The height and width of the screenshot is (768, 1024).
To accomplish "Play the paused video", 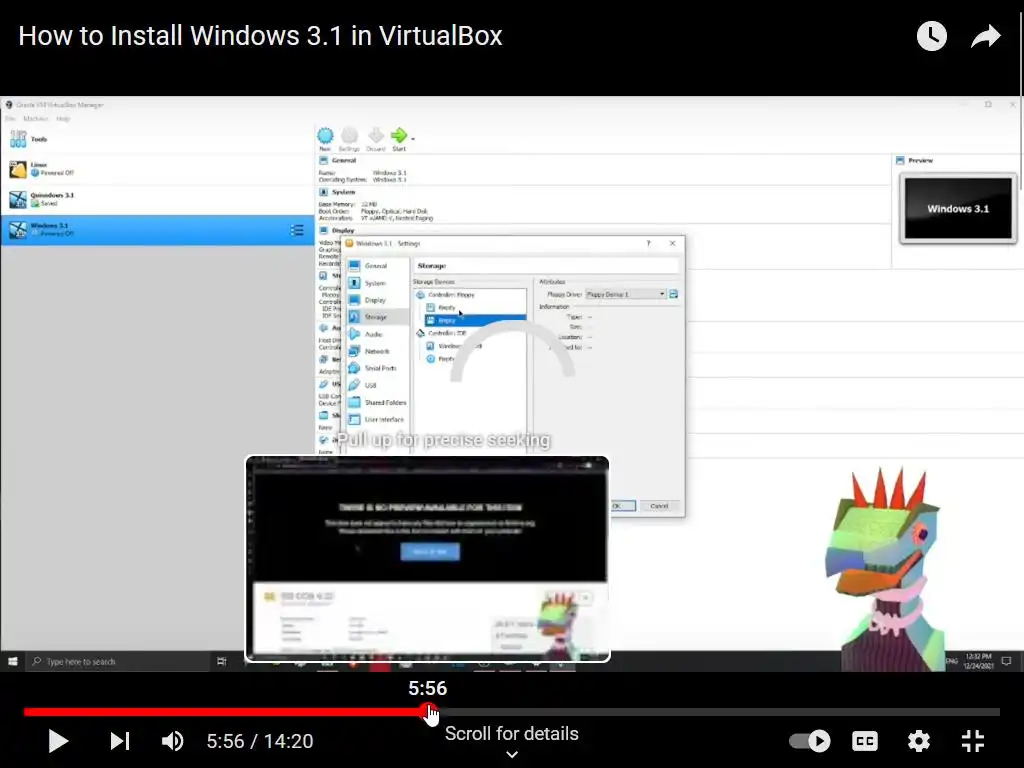I will click(59, 741).
